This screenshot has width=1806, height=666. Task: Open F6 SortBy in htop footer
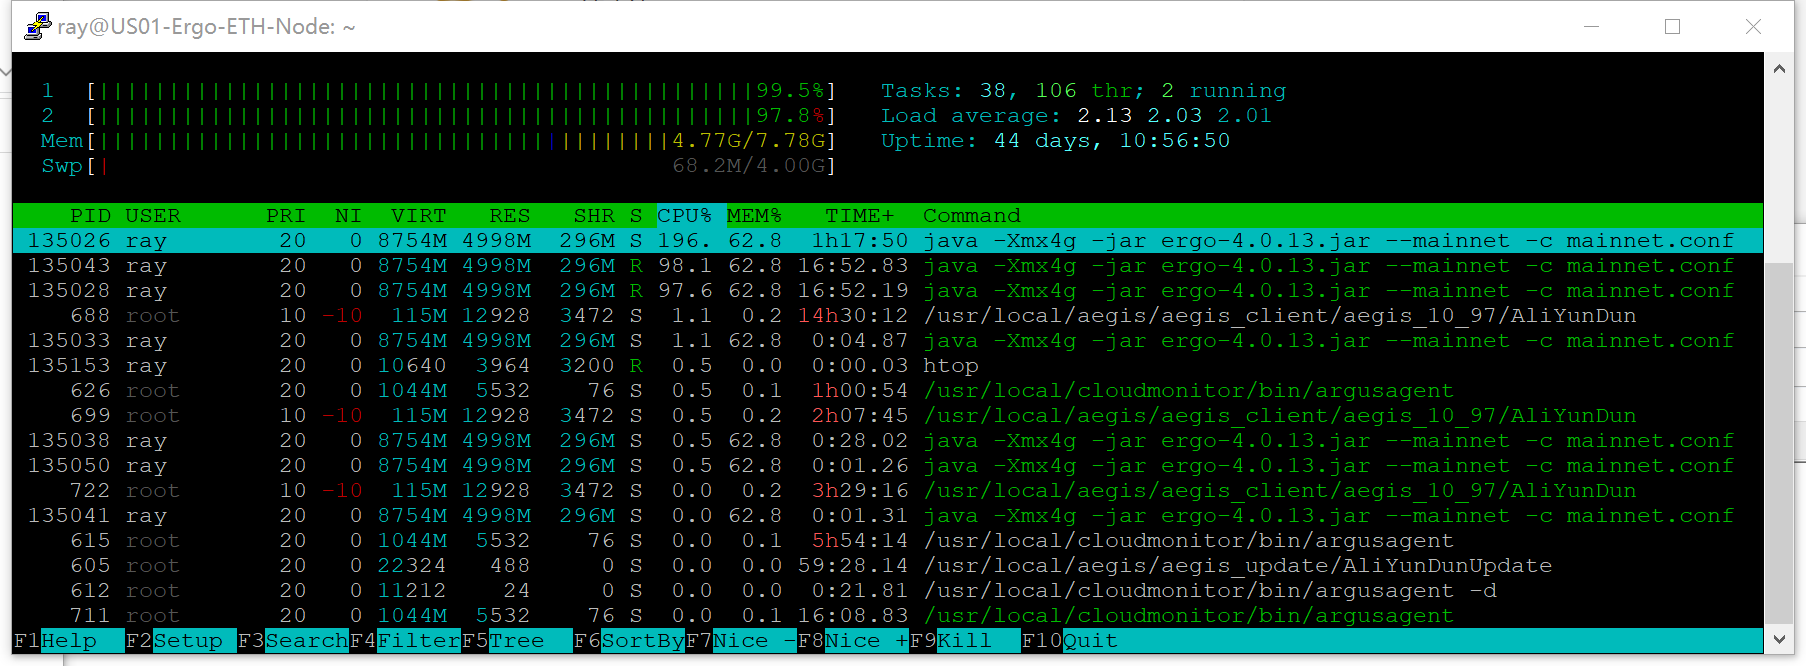[629, 641]
